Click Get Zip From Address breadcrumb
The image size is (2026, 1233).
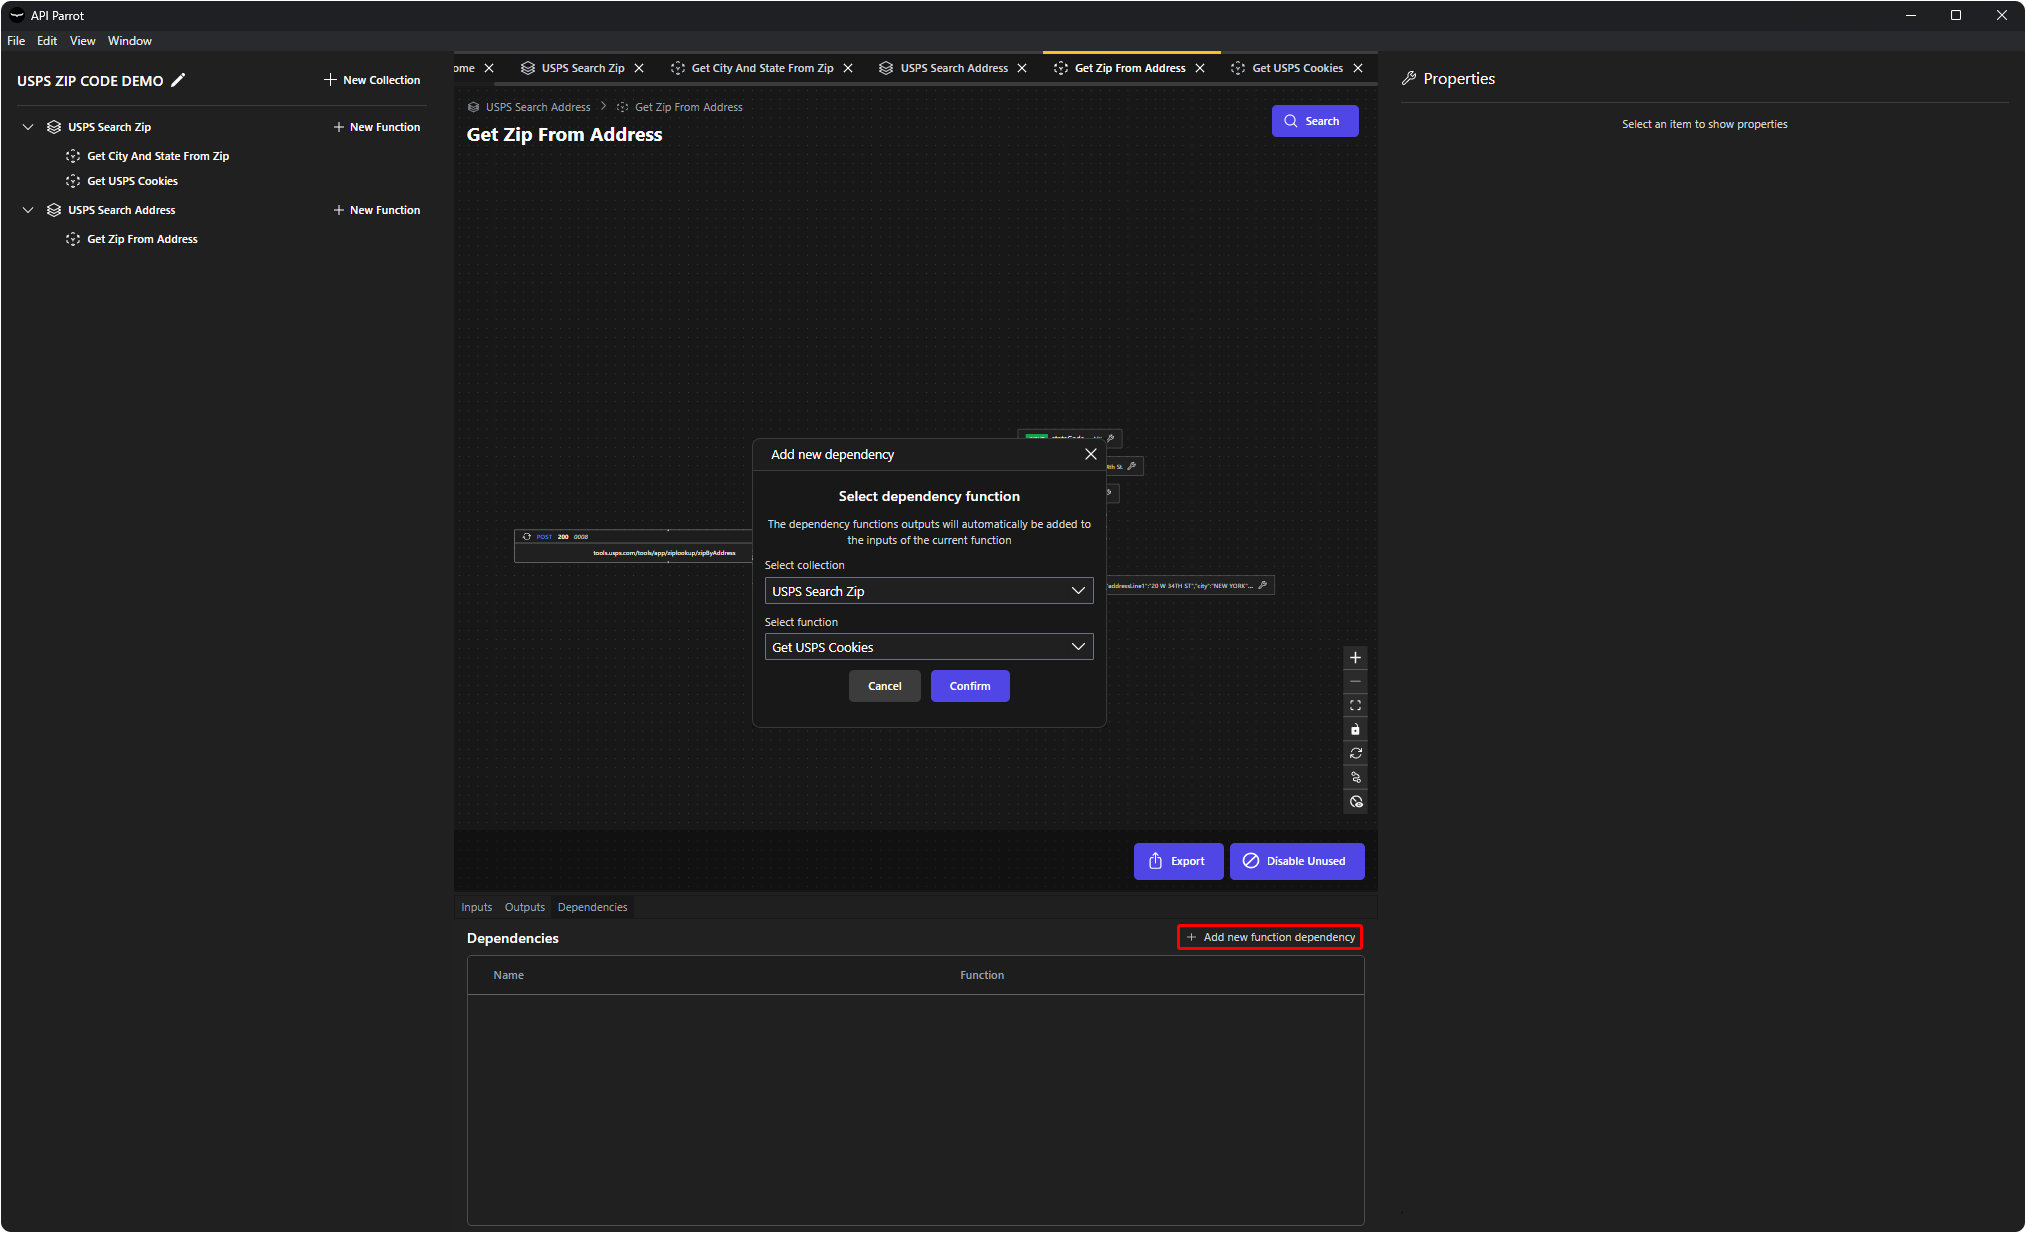(689, 107)
